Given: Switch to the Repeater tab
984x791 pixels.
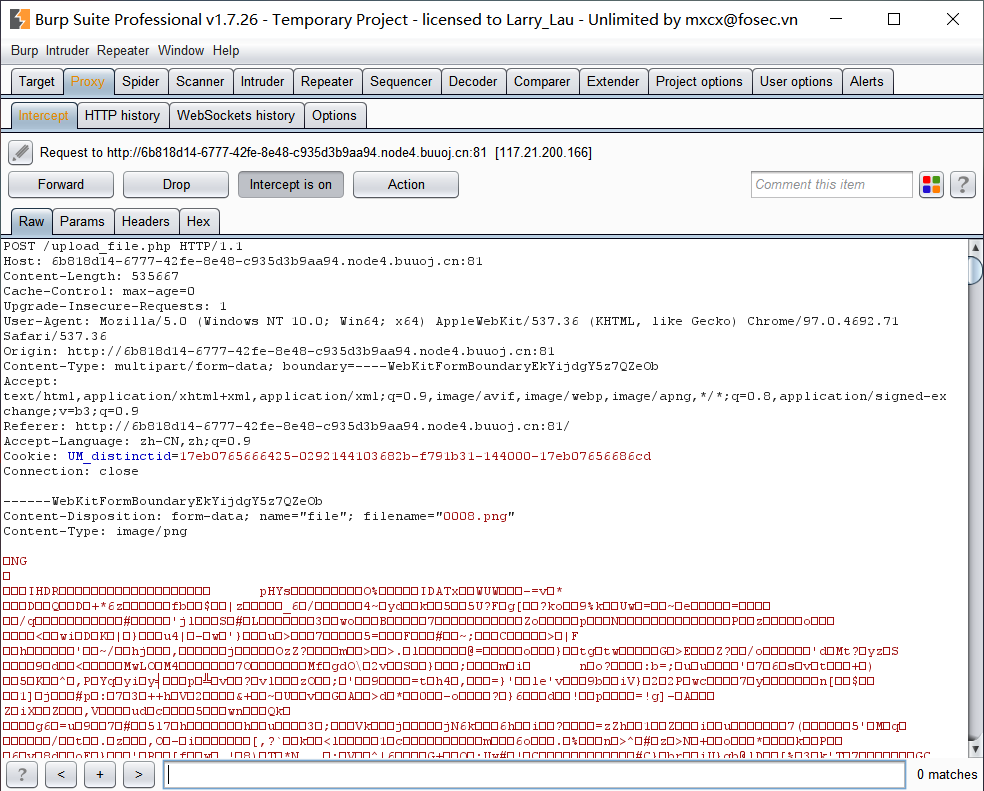Looking at the screenshot, I should pyautogui.click(x=327, y=81).
